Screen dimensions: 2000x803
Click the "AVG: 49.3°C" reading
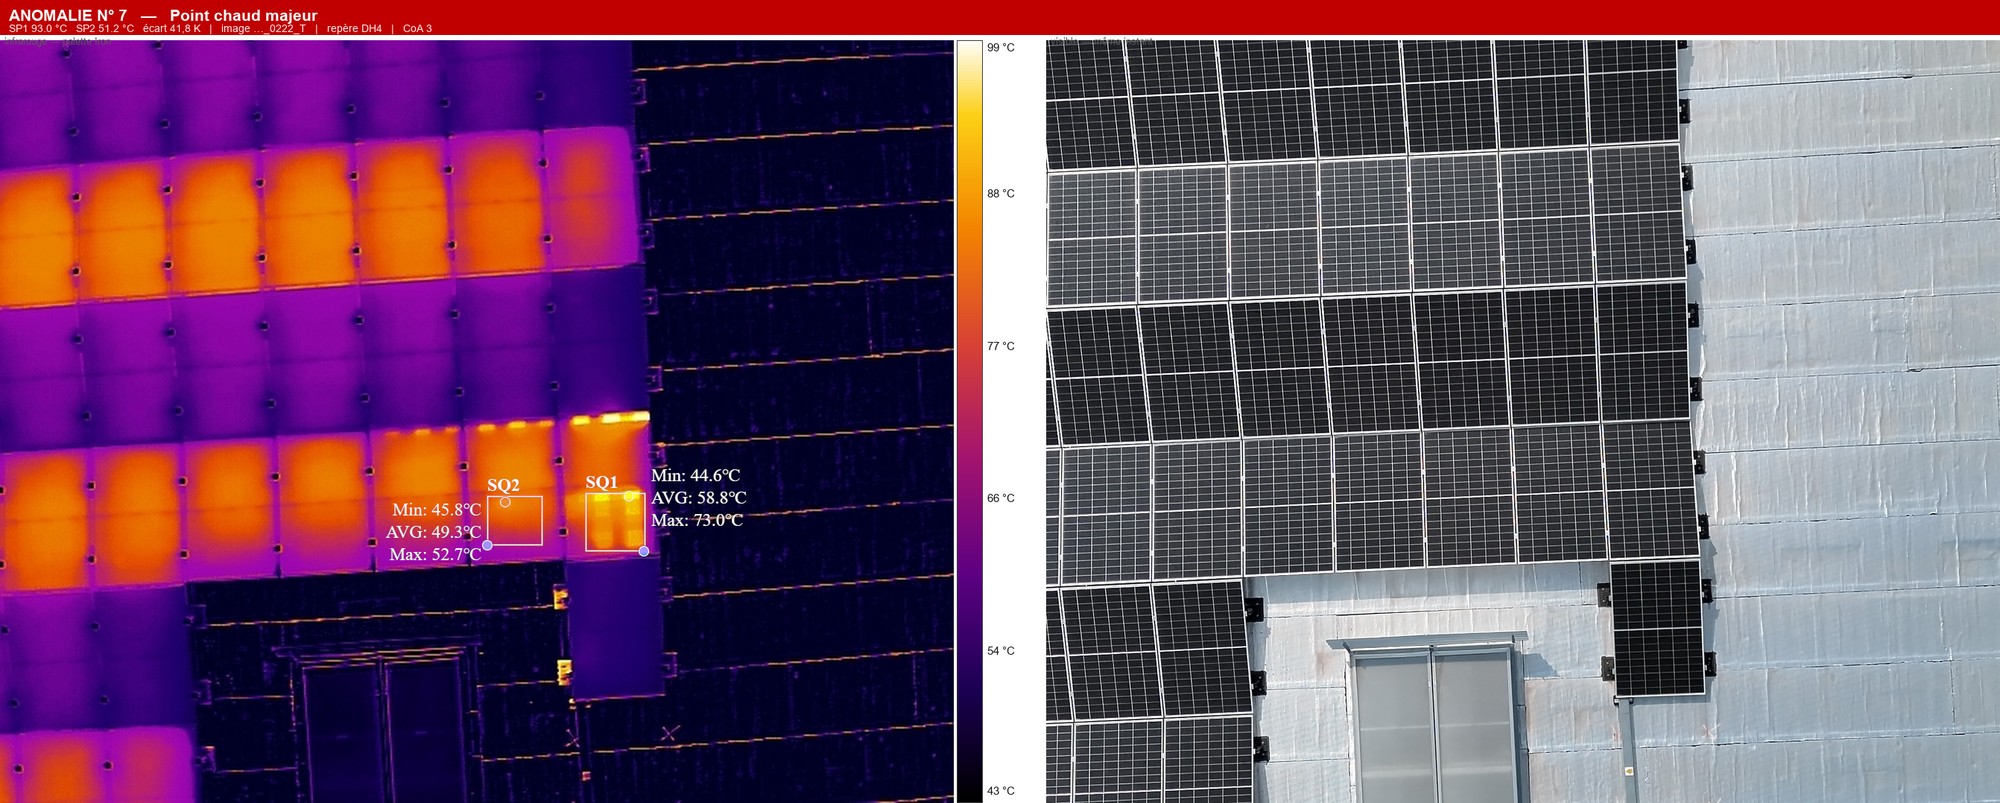tap(434, 532)
